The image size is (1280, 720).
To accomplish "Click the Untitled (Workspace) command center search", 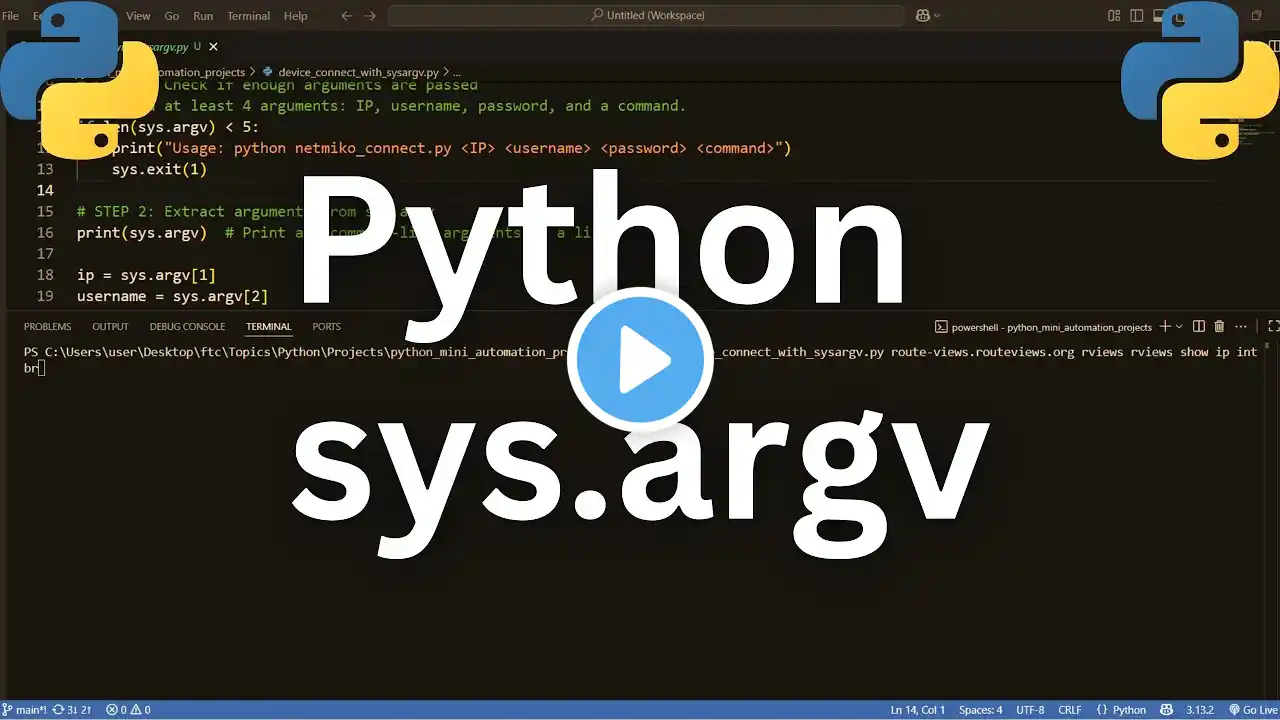I will [646, 15].
